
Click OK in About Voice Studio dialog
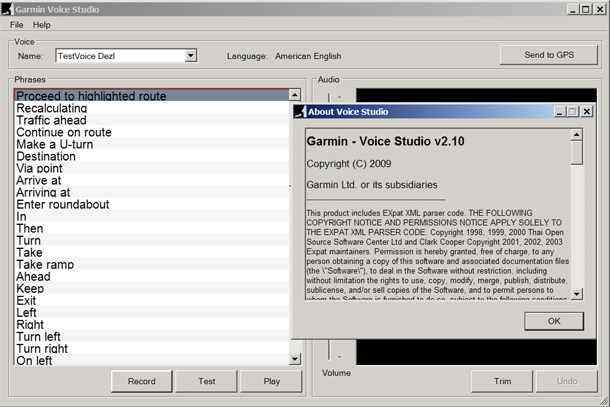[554, 321]
